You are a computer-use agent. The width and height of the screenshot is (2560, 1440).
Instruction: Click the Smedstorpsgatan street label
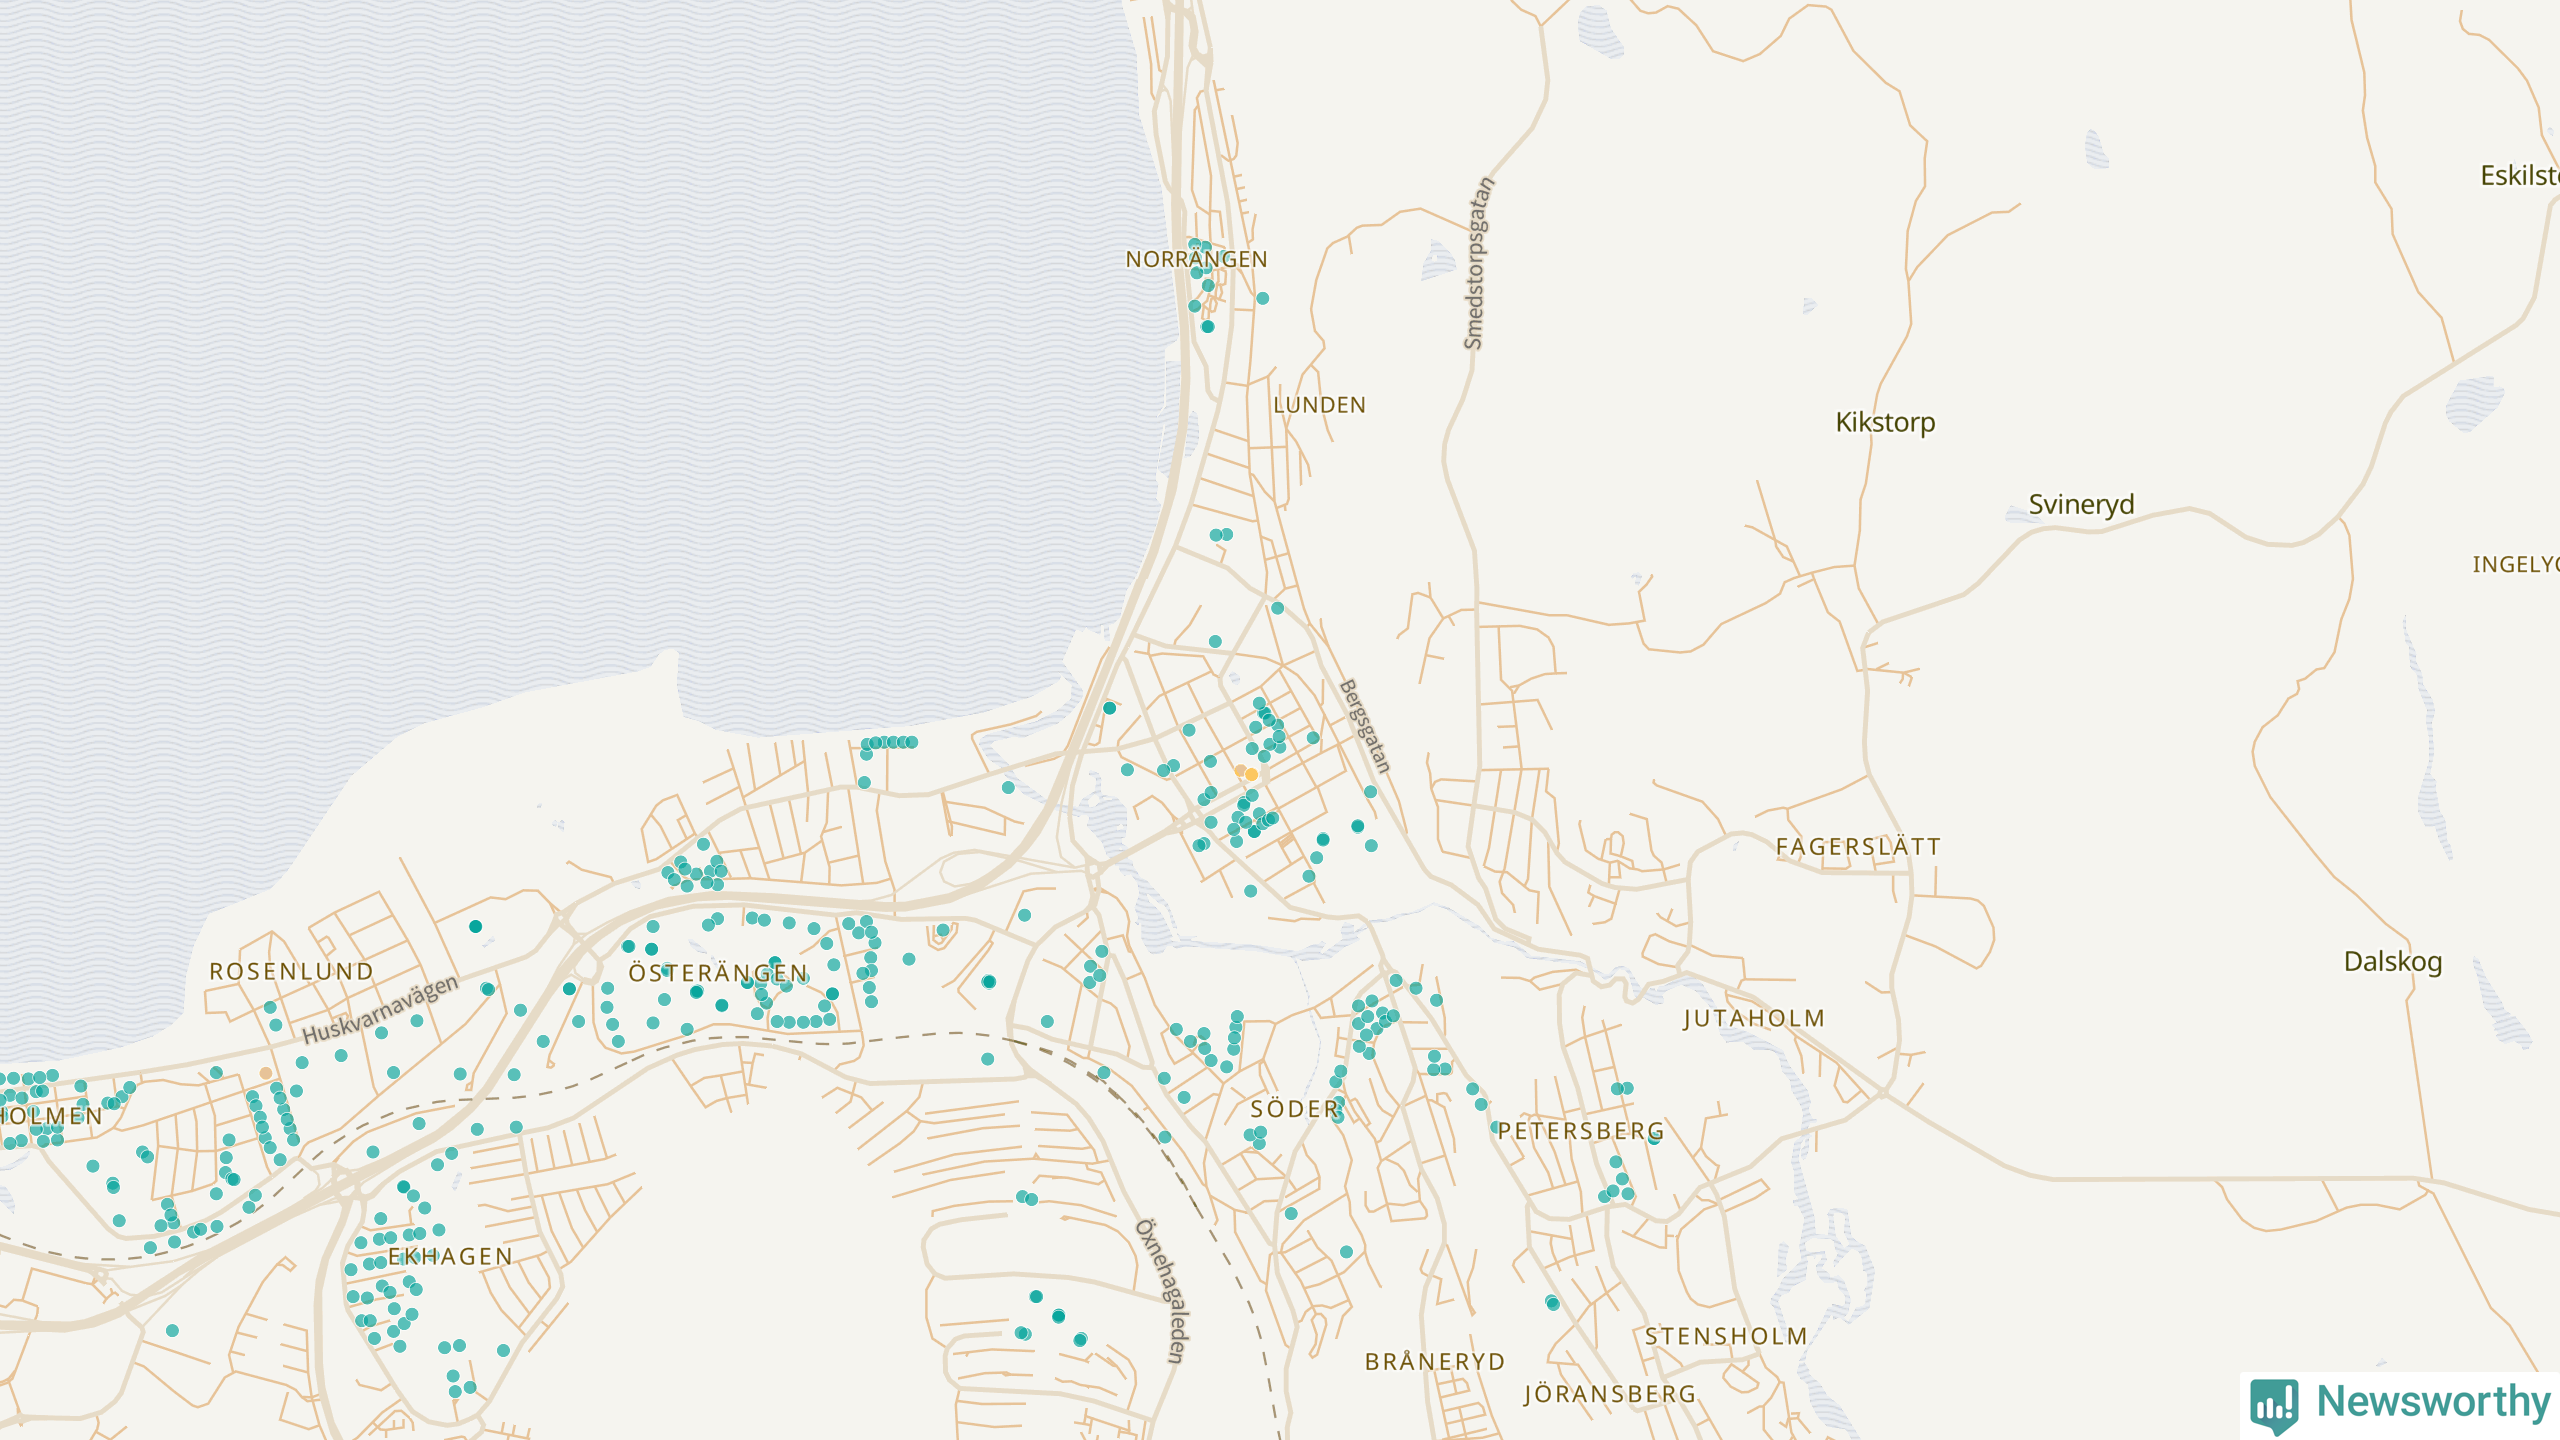pos(1478,263)
